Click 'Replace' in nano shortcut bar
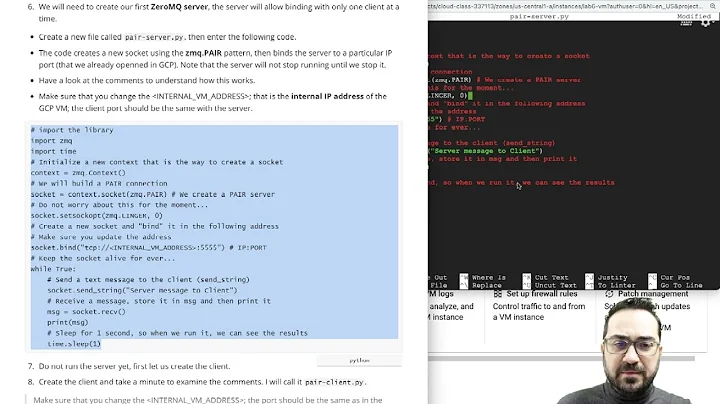Image resolution: width=720 pixels, height=404 pixels. click(487, 285)
